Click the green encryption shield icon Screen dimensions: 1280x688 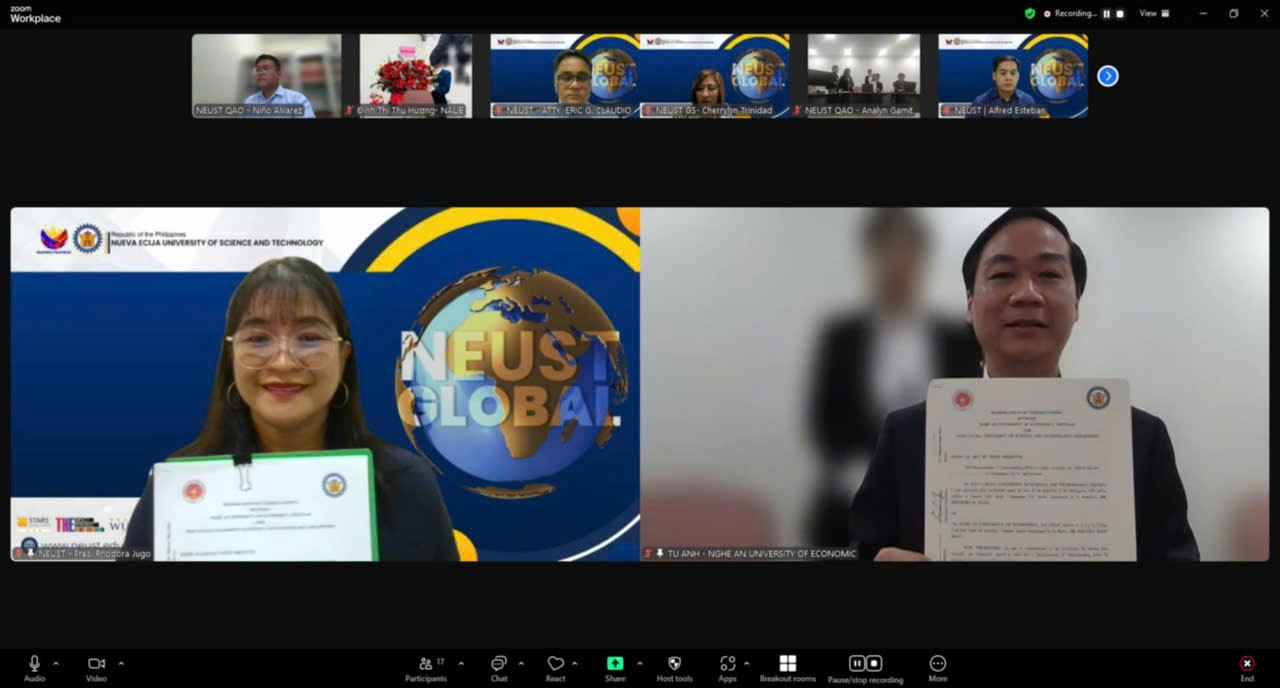pos(1030,13)
